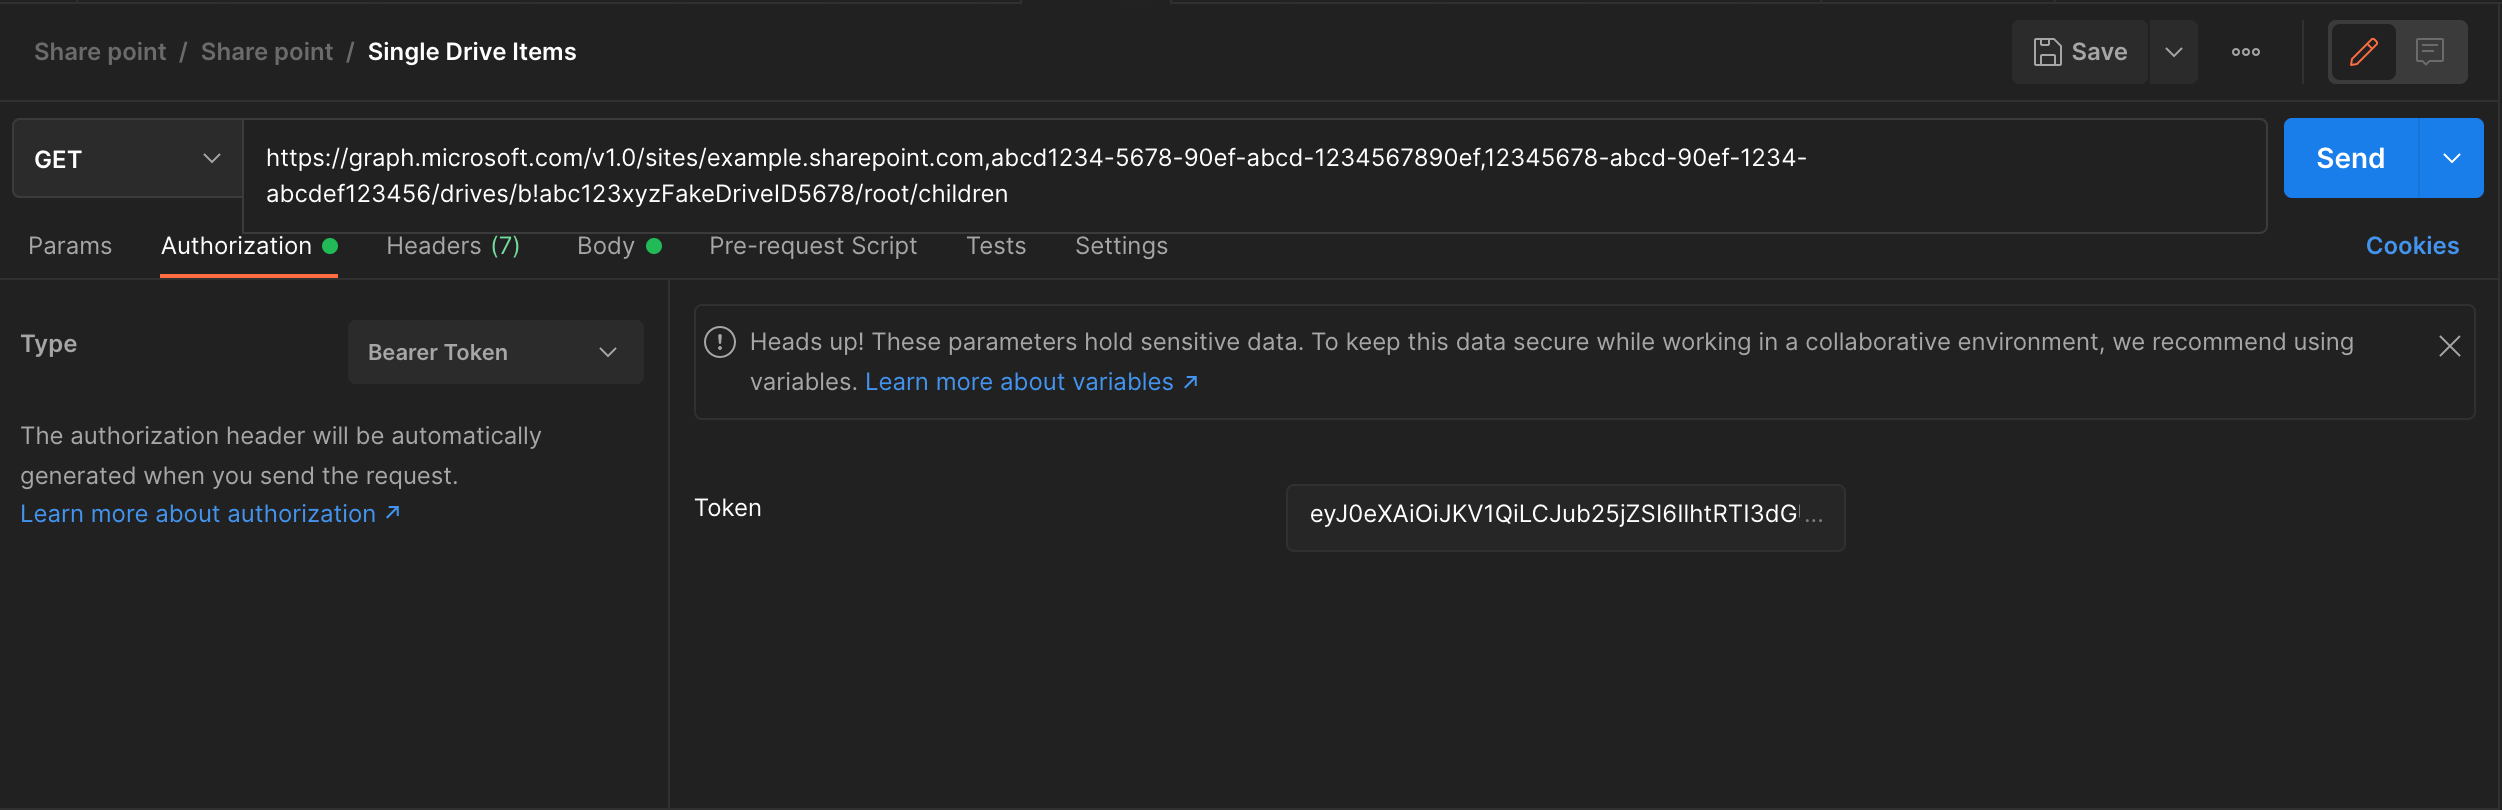2502x810 pixels.
Task: Select the Authorization tab
Action: point(249,246)
